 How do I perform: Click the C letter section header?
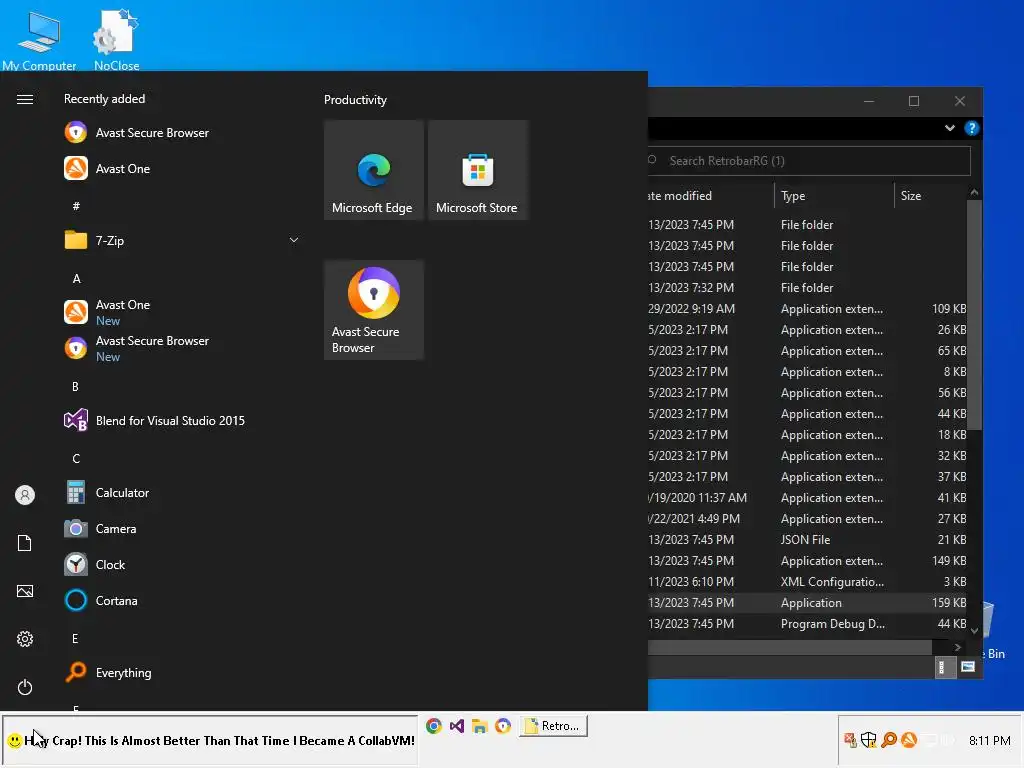(76, 458)
